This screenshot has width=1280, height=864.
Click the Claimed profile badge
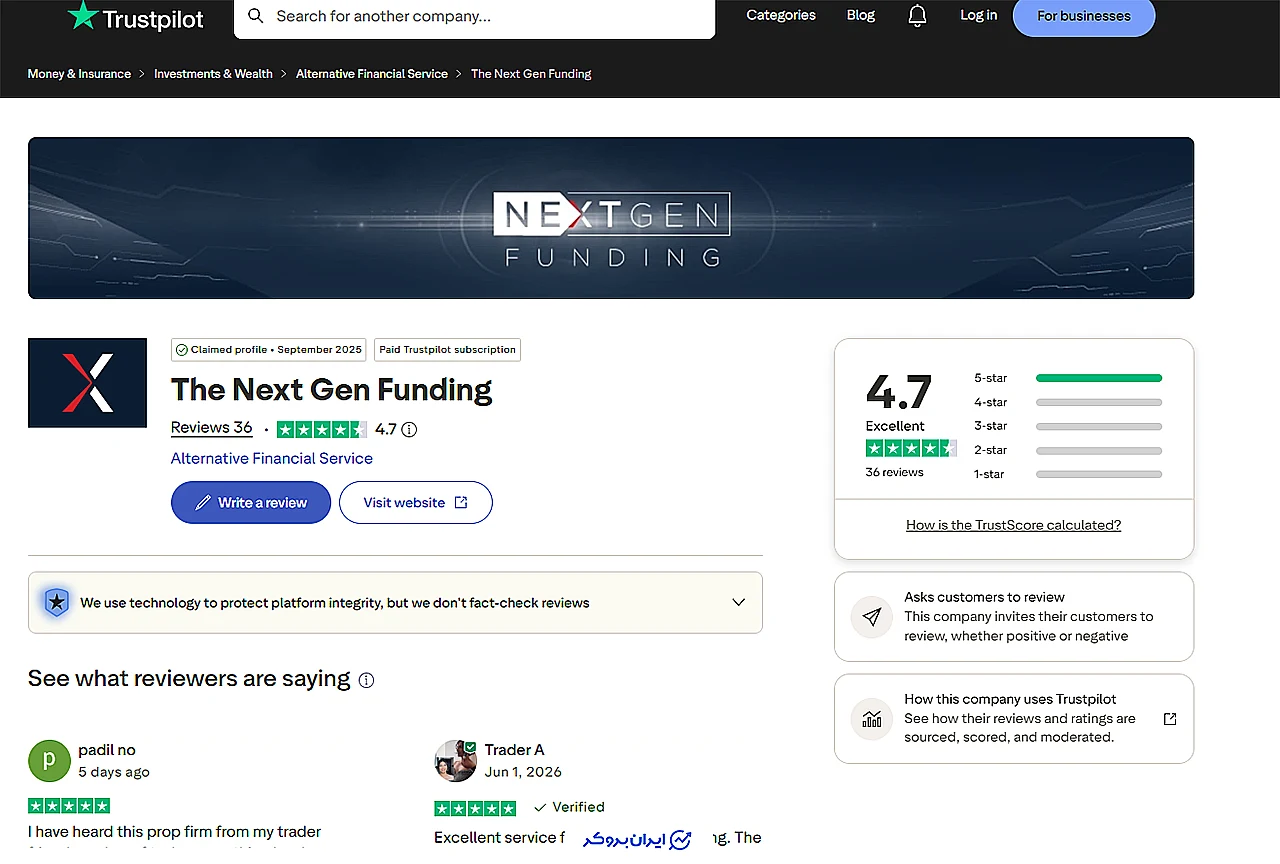269,350
